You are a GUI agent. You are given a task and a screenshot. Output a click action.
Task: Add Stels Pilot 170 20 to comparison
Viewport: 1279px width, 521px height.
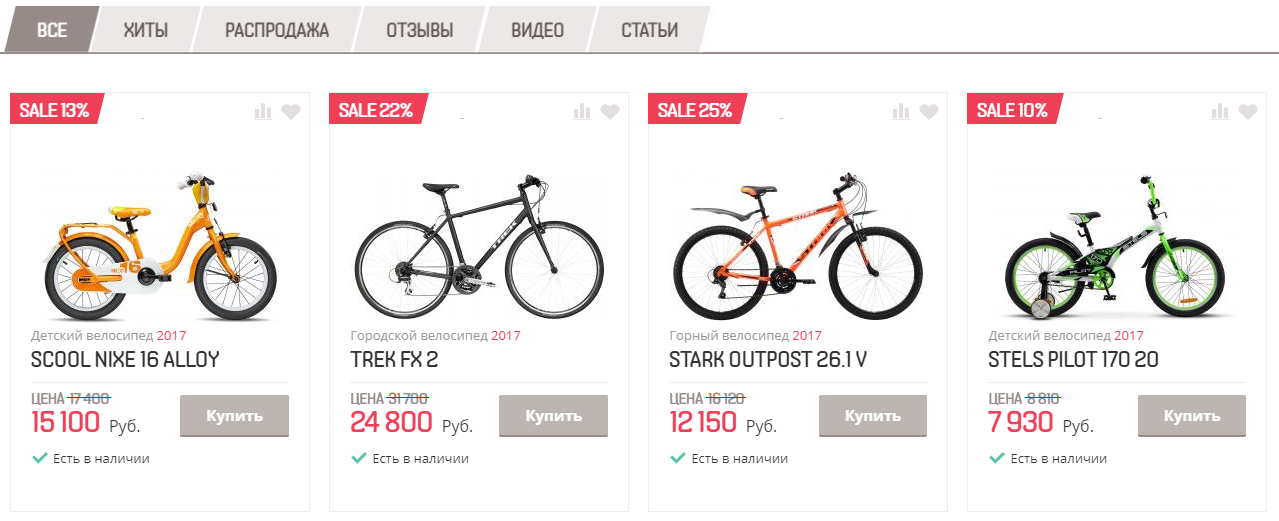(1220, 111)
